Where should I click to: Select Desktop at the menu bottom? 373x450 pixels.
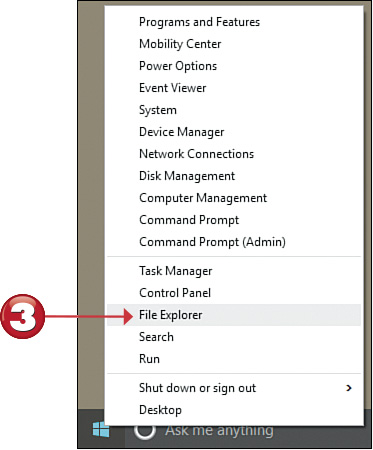pos(233,410)
